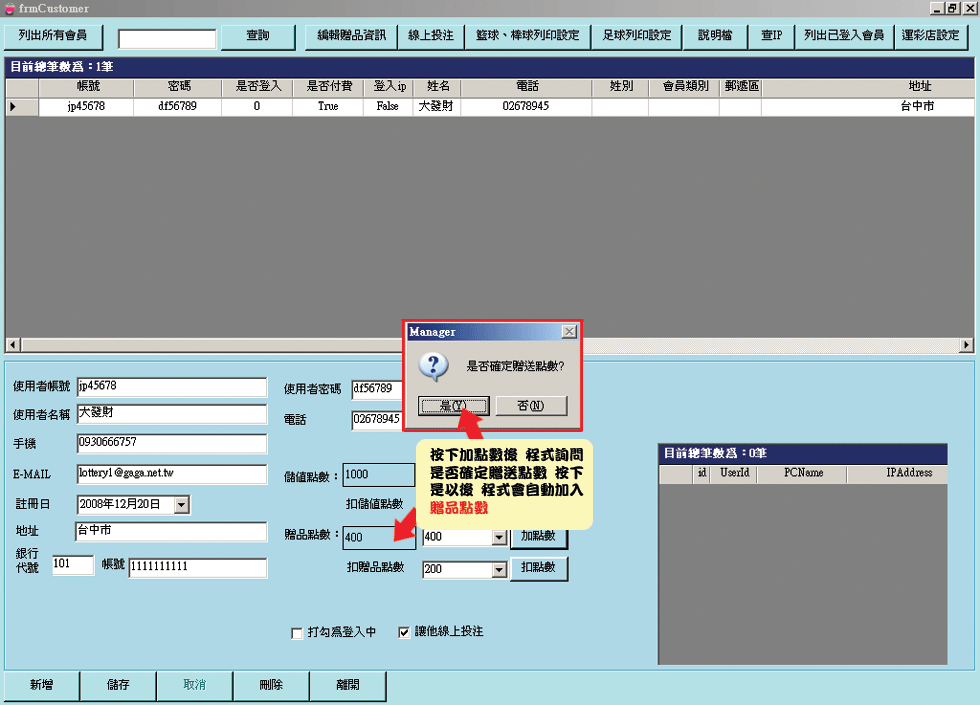Click the 帳號 column header
Image resolution: width=980 pixels, height=705 pixels.
tap(87, 87)
